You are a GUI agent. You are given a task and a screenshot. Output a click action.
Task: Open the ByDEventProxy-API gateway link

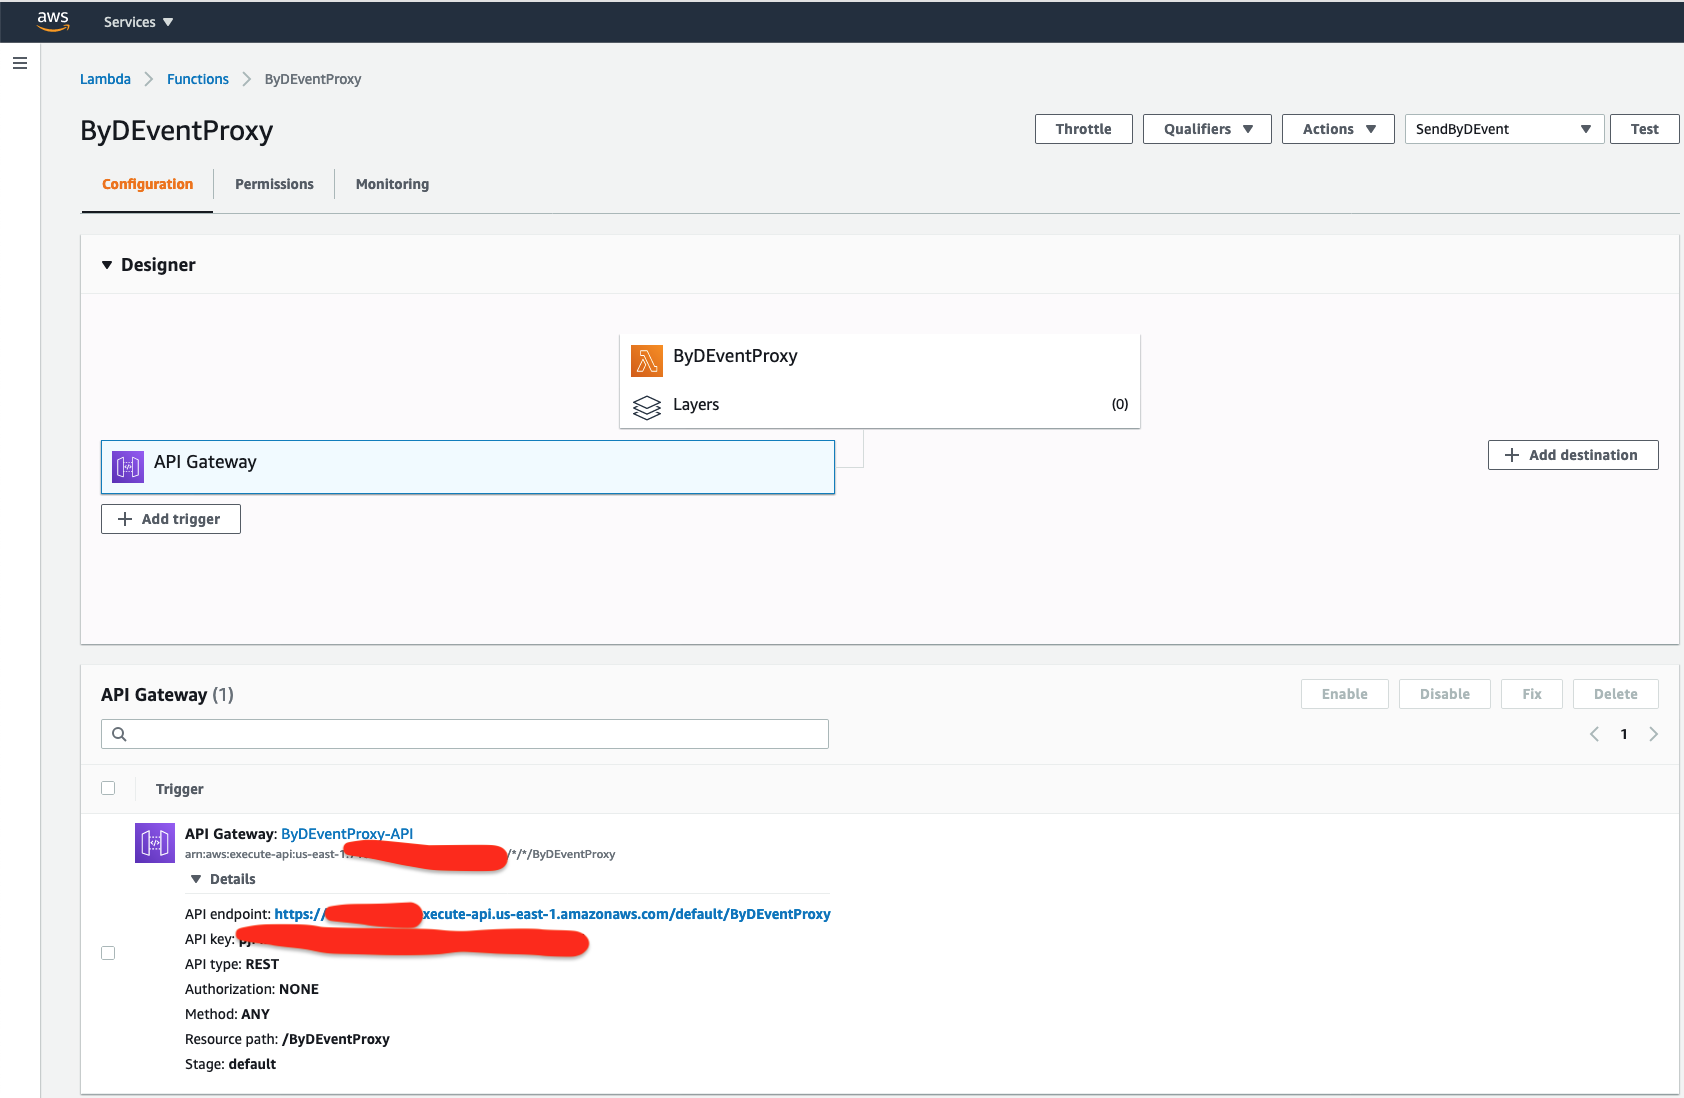tap(347, 834)
